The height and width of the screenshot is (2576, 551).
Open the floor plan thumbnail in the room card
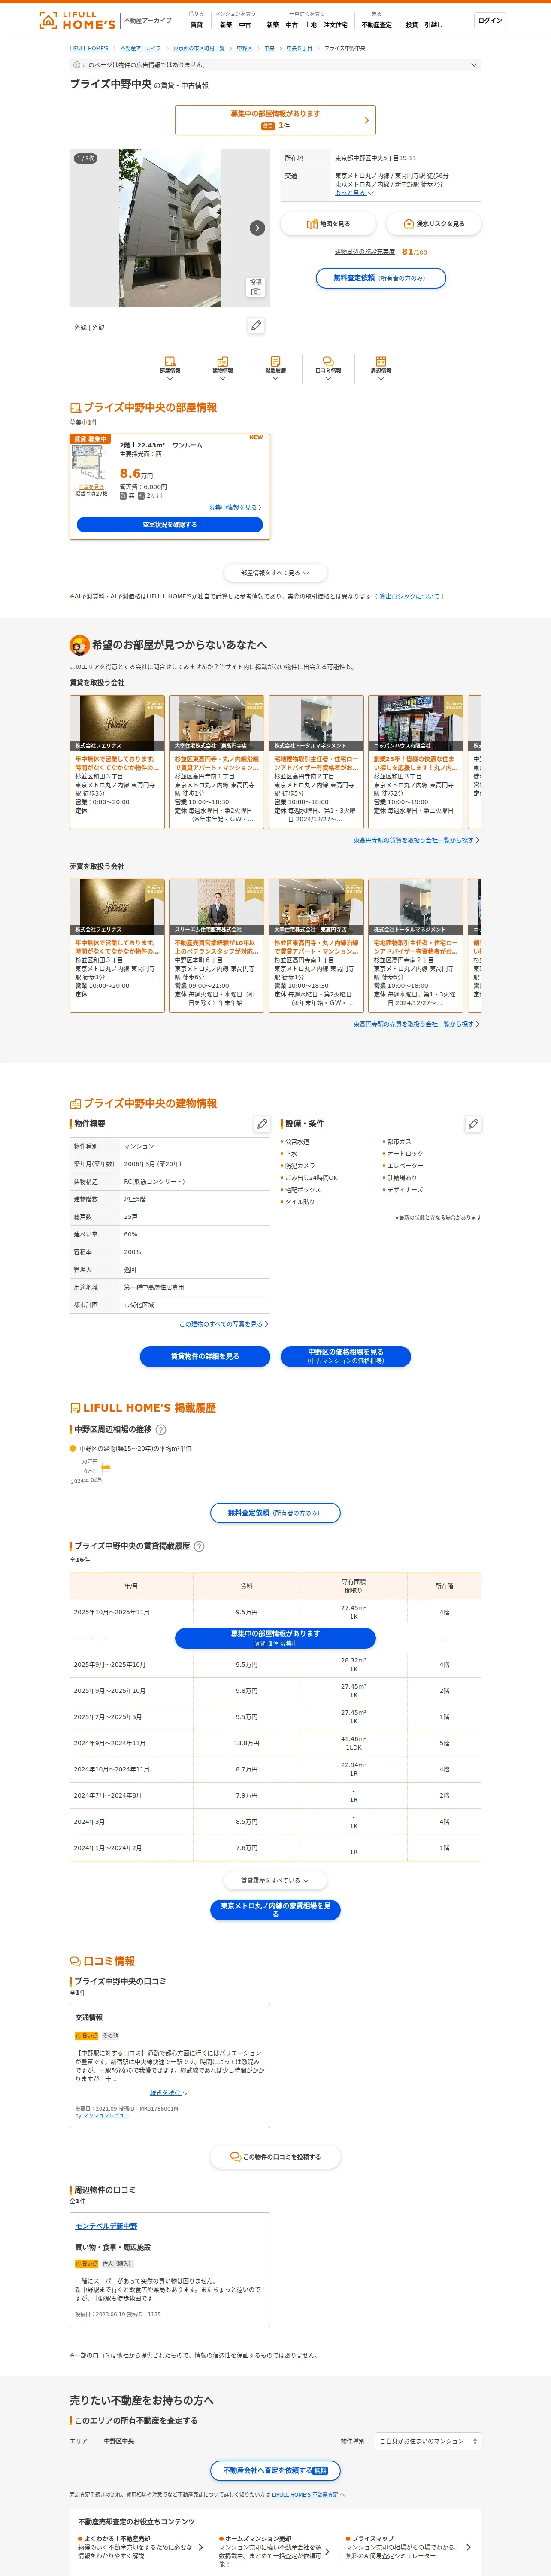point(88,462)
